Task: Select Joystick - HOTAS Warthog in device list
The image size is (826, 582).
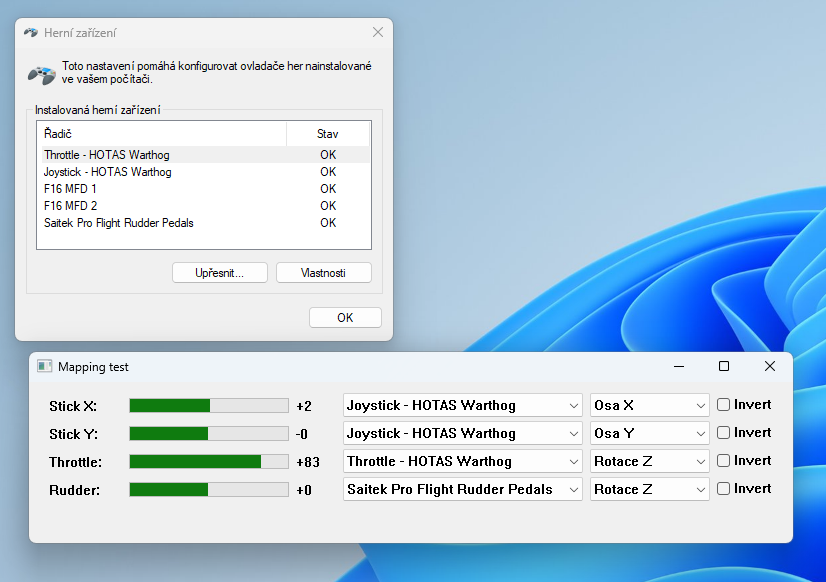Action: [108, 172]
